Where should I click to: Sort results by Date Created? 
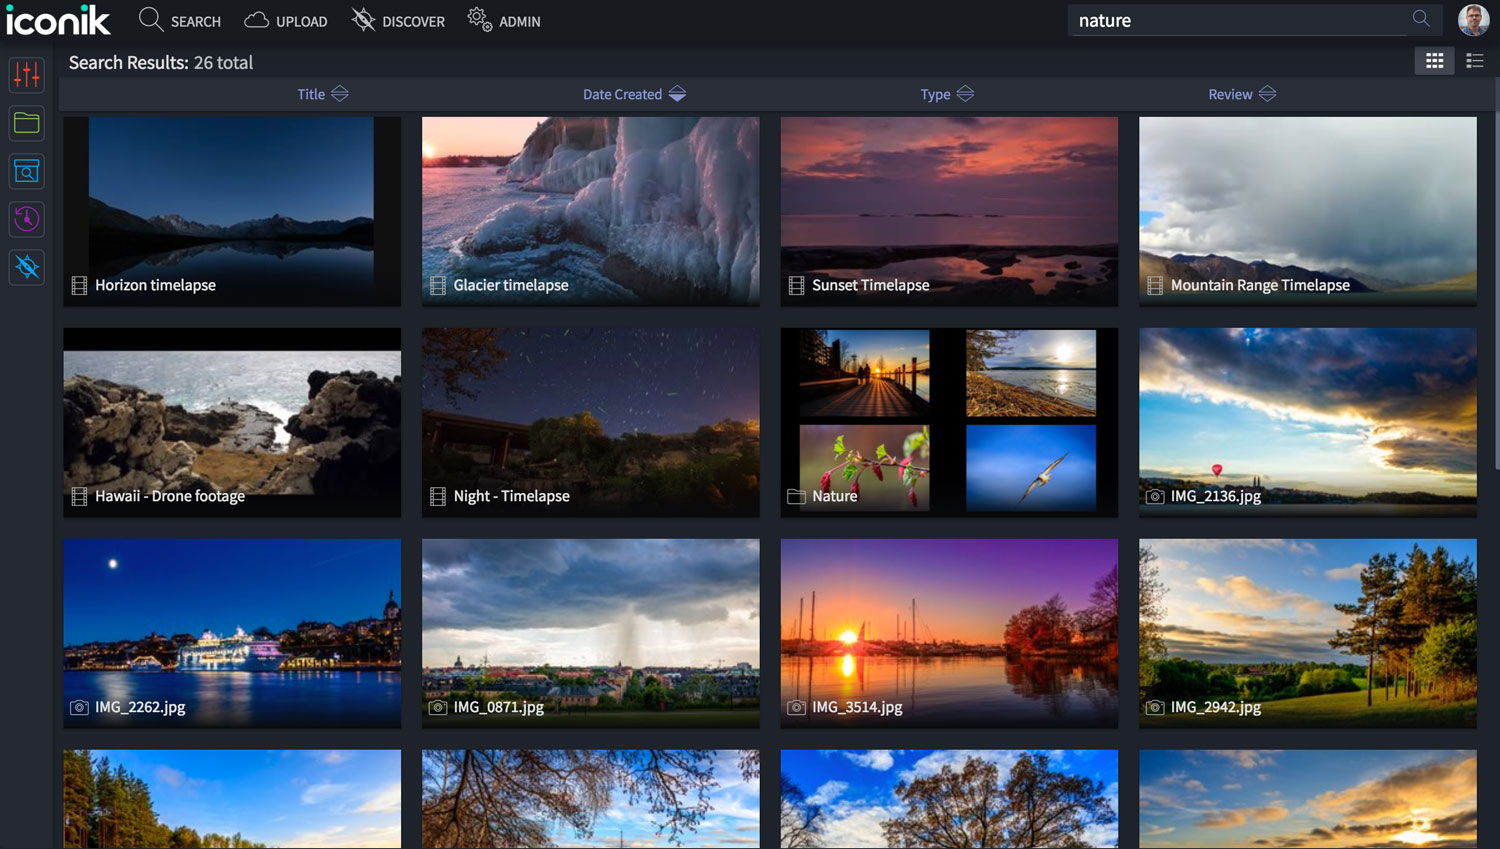(x=634, y=94)
